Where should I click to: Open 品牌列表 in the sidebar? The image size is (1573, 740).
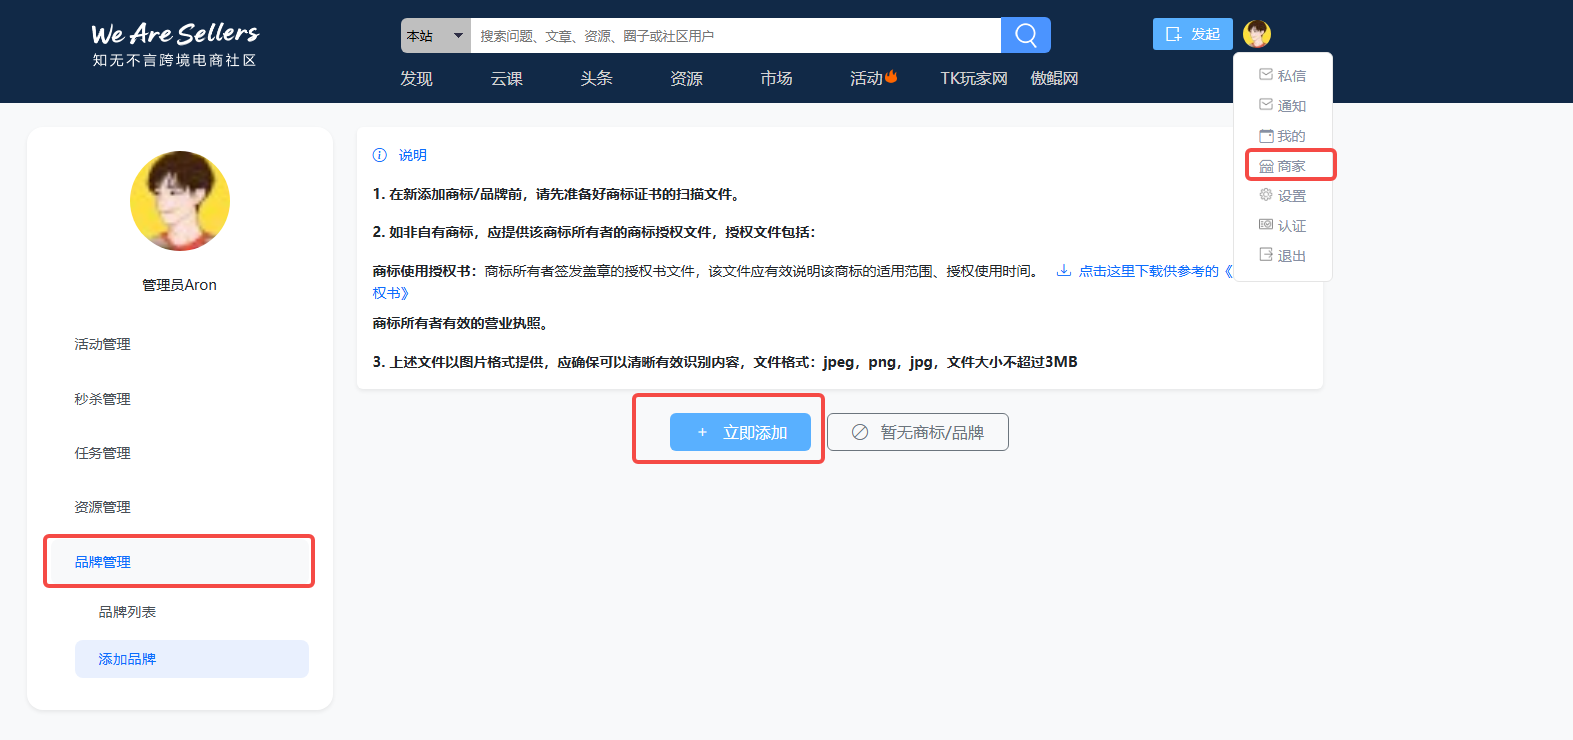[x=127, y=612]
